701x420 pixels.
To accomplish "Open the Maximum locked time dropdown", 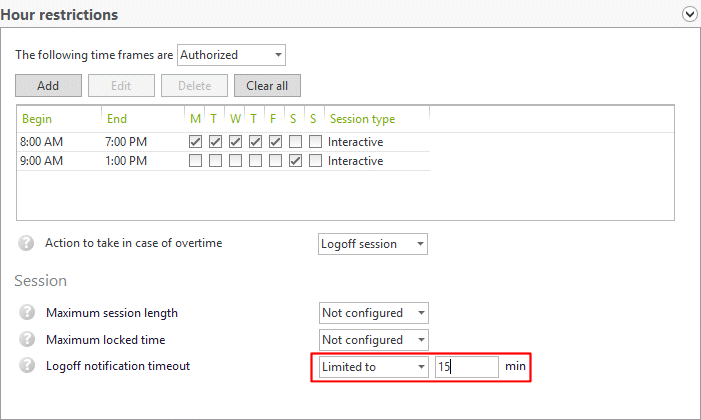I will pyautogui.click(x=373, y=340).
